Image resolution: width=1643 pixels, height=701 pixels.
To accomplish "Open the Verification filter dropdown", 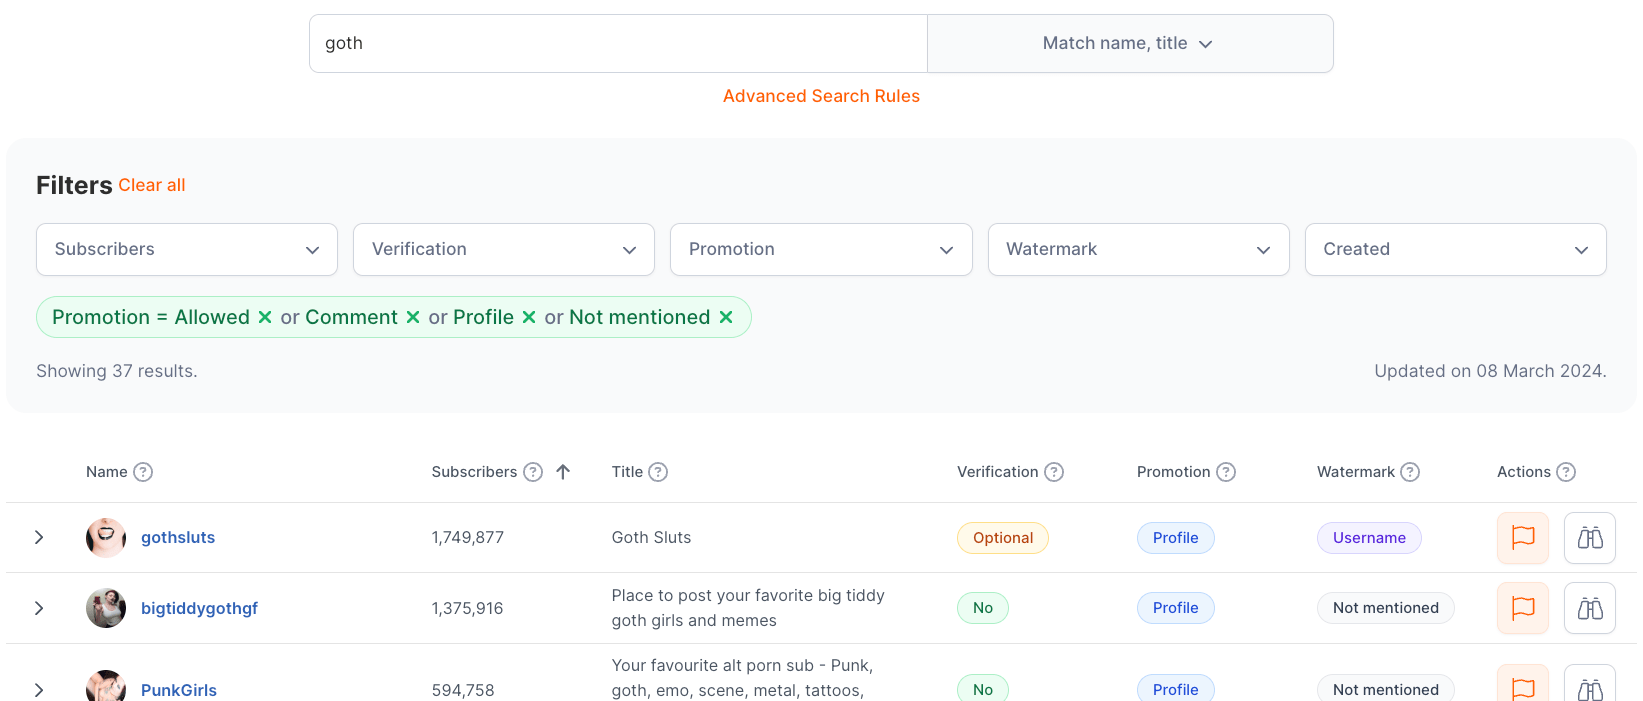I will pos(504,249).
